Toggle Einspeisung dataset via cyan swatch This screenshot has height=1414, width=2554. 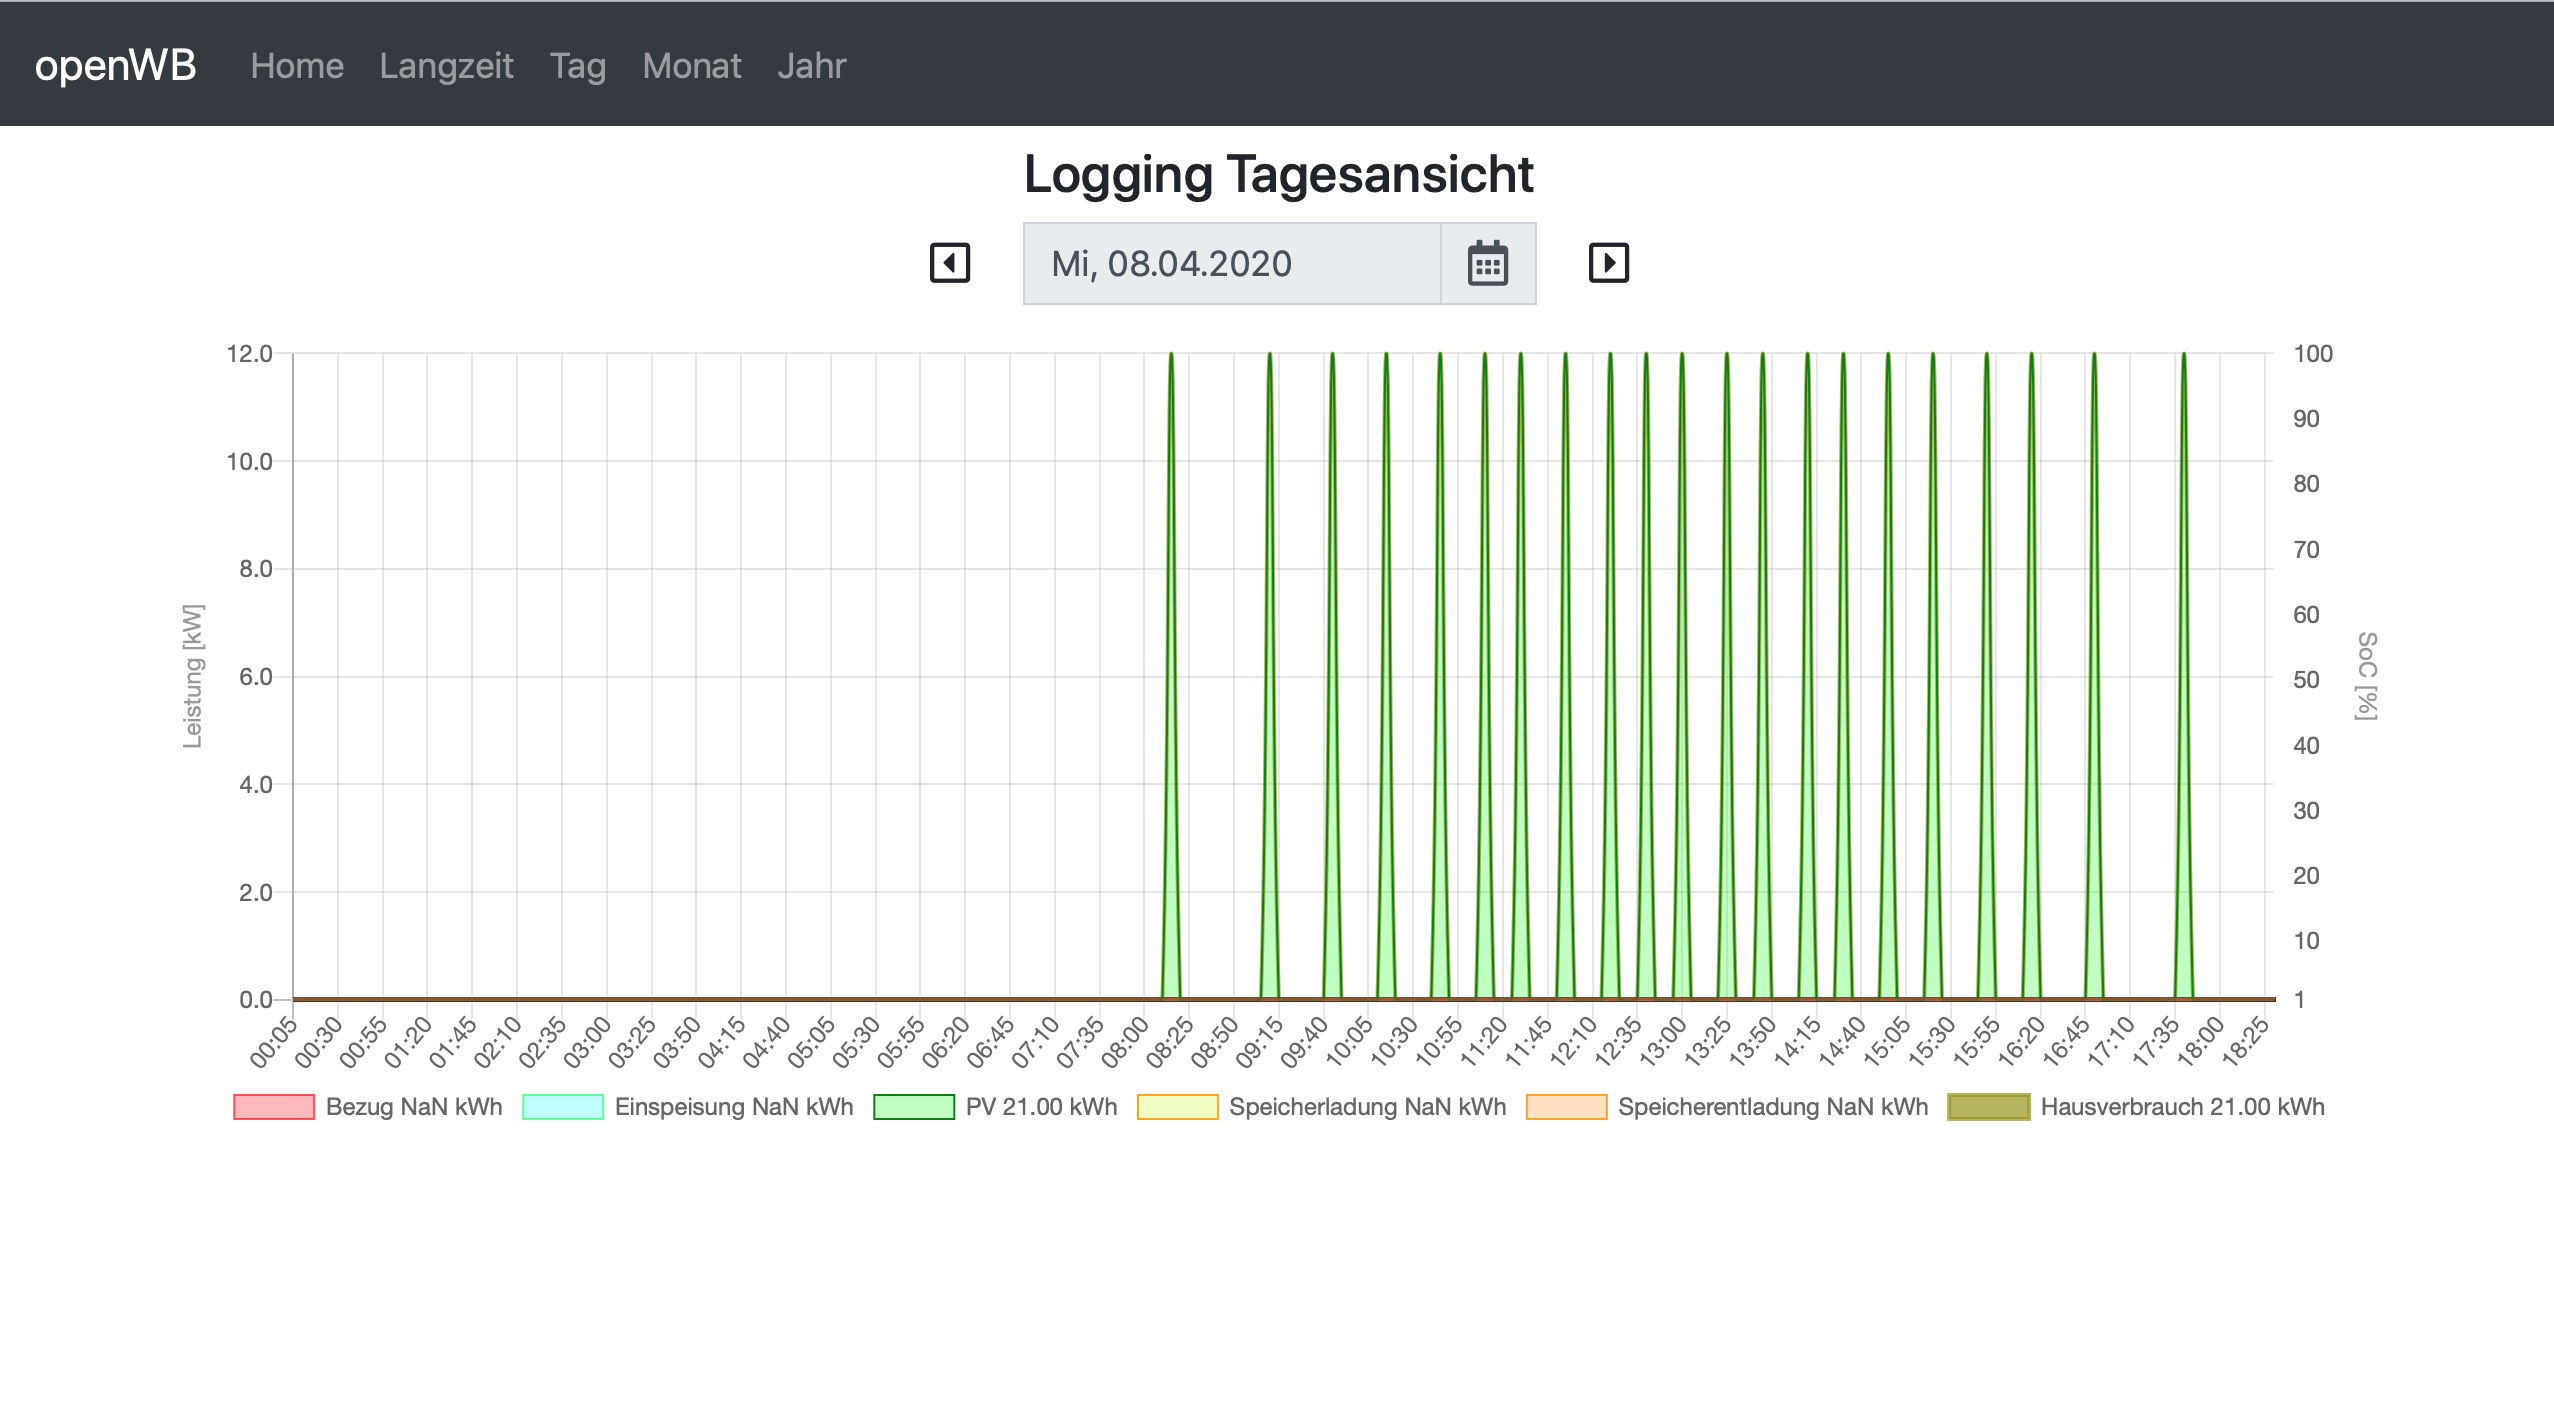(563, 1107)
